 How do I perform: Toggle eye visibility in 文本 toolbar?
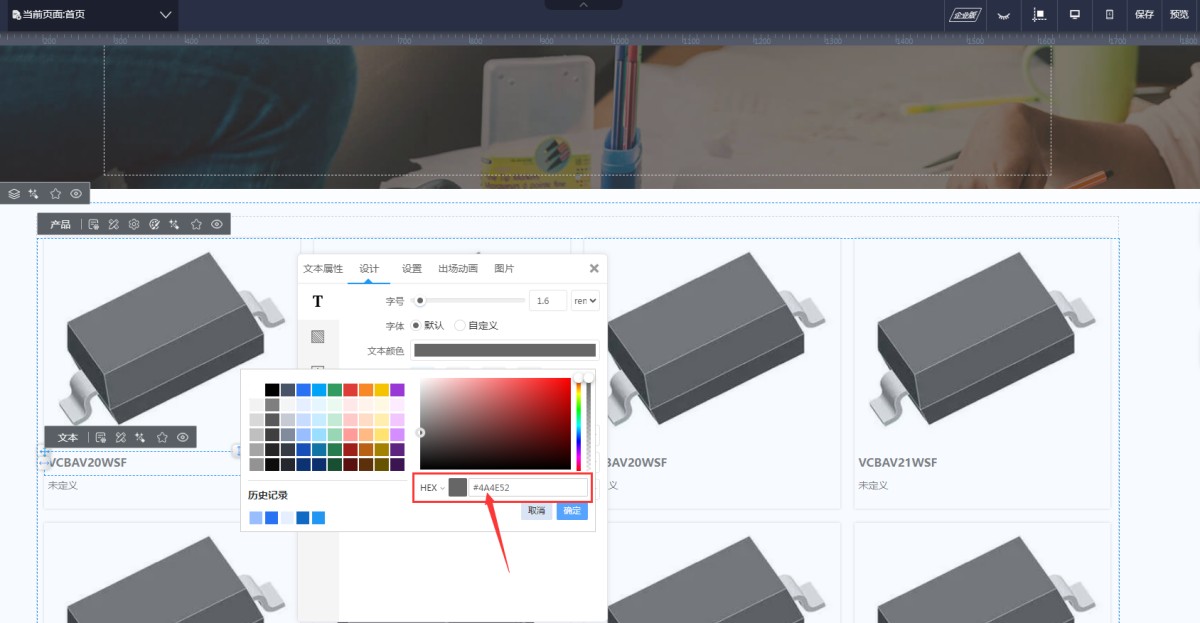(183, 437)
